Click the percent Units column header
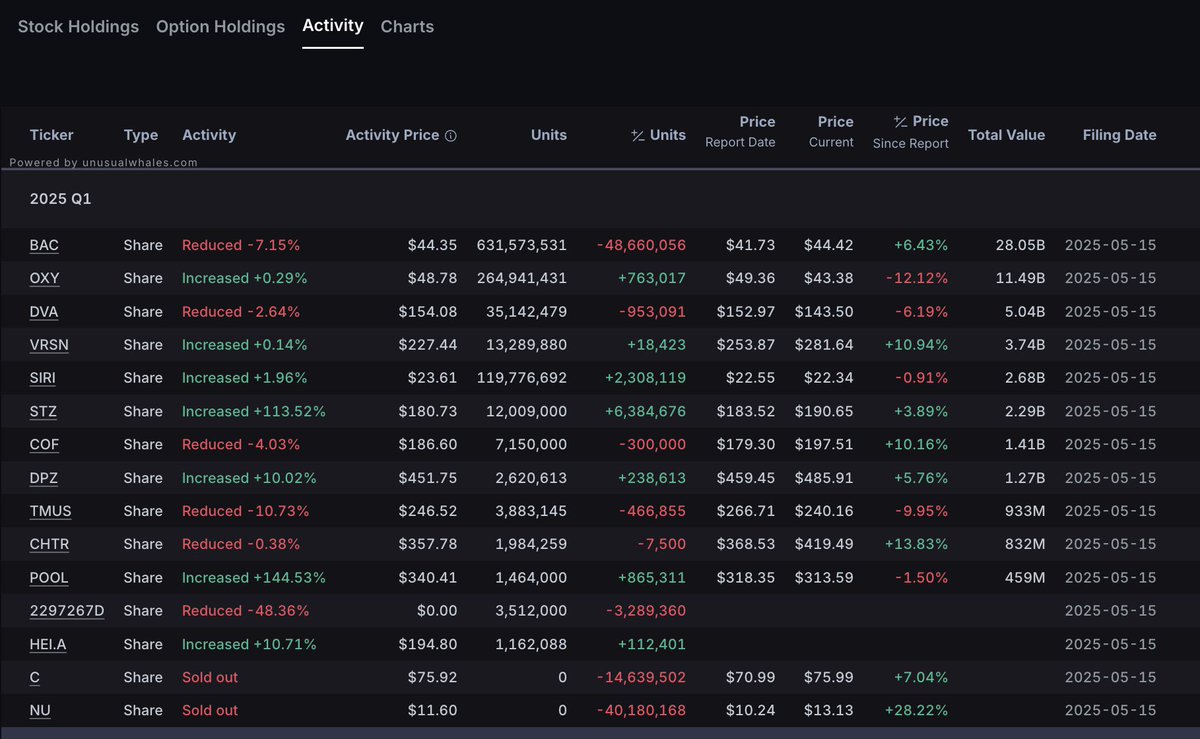Image resolution: width=1200 pixels, height=739 pixels. tap(658, 135)
